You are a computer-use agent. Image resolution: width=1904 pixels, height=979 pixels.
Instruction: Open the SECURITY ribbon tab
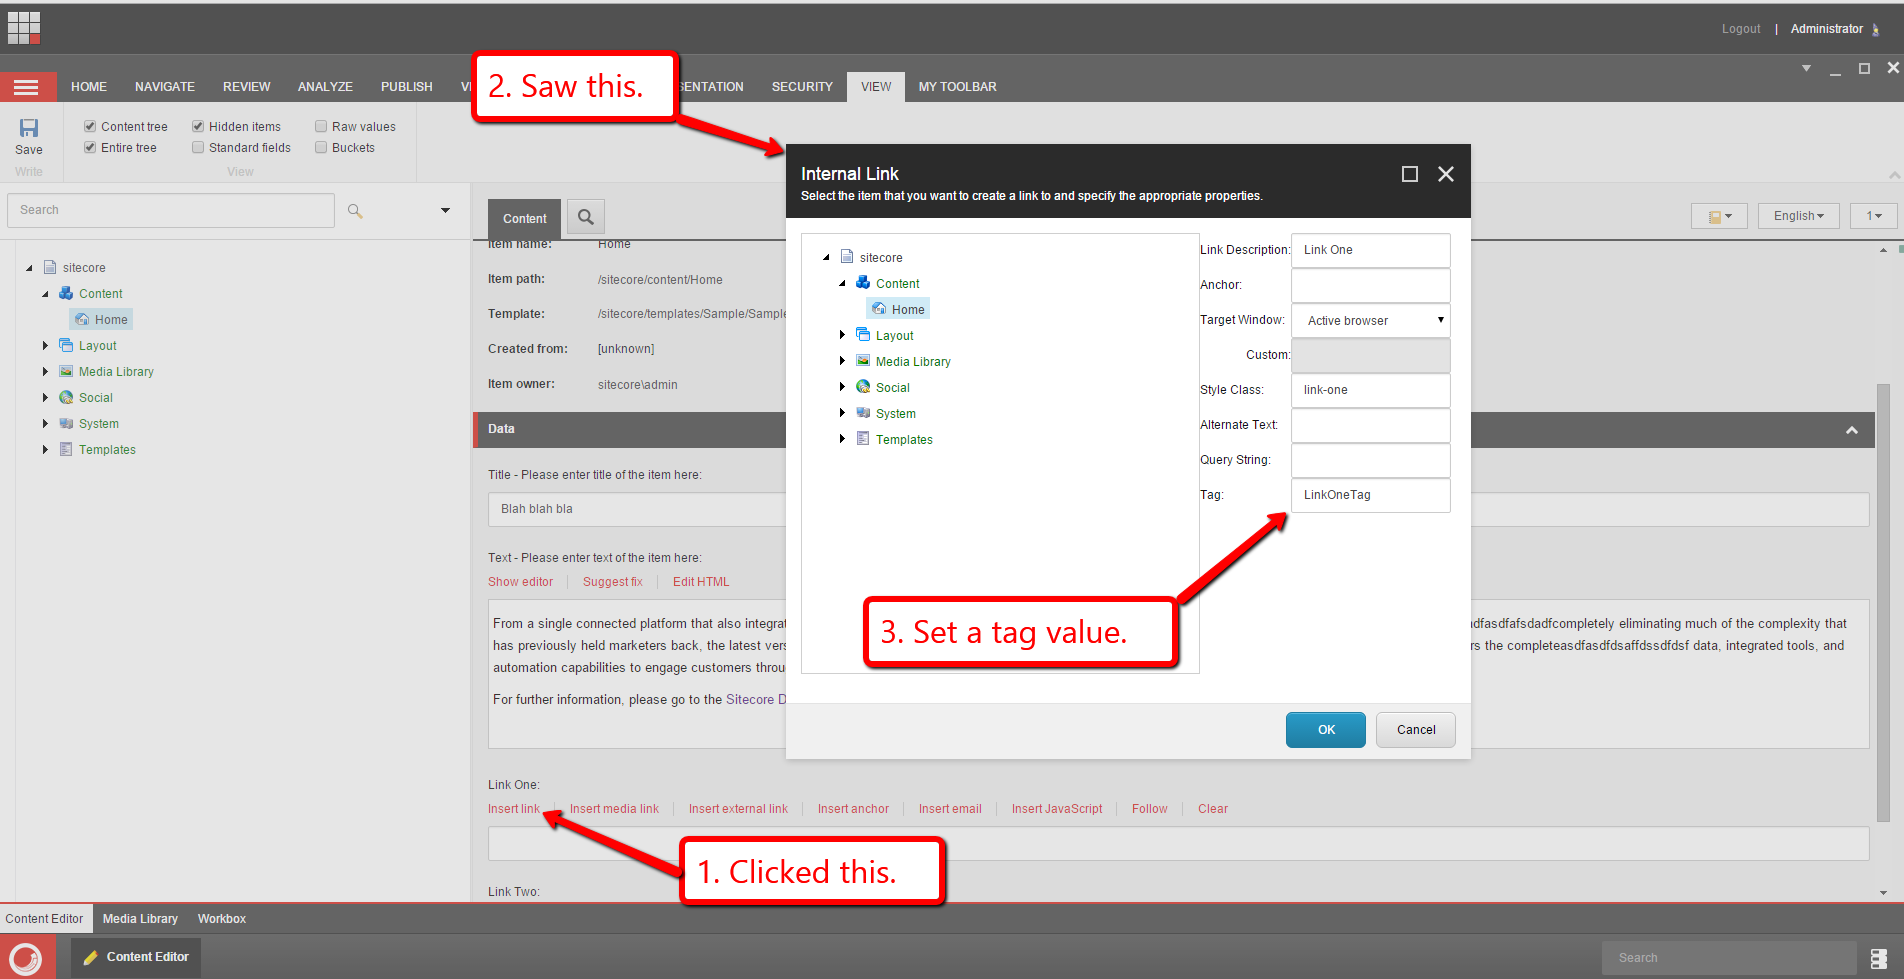pos(801,87)
